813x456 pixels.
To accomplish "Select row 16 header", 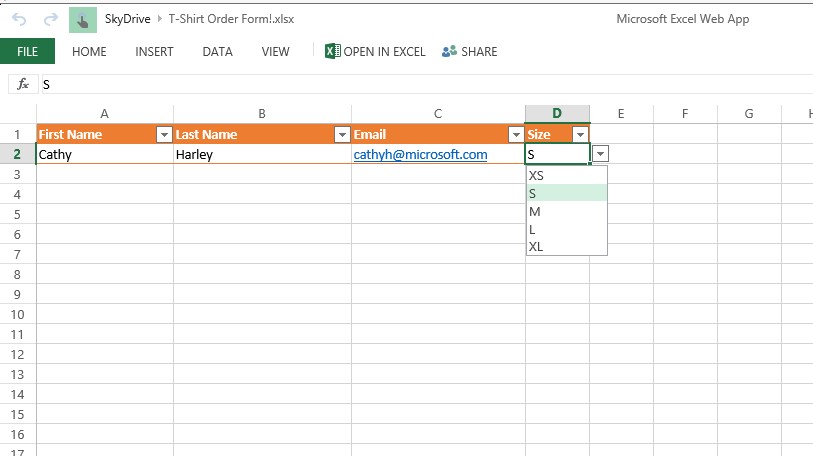I will [18, 434].
